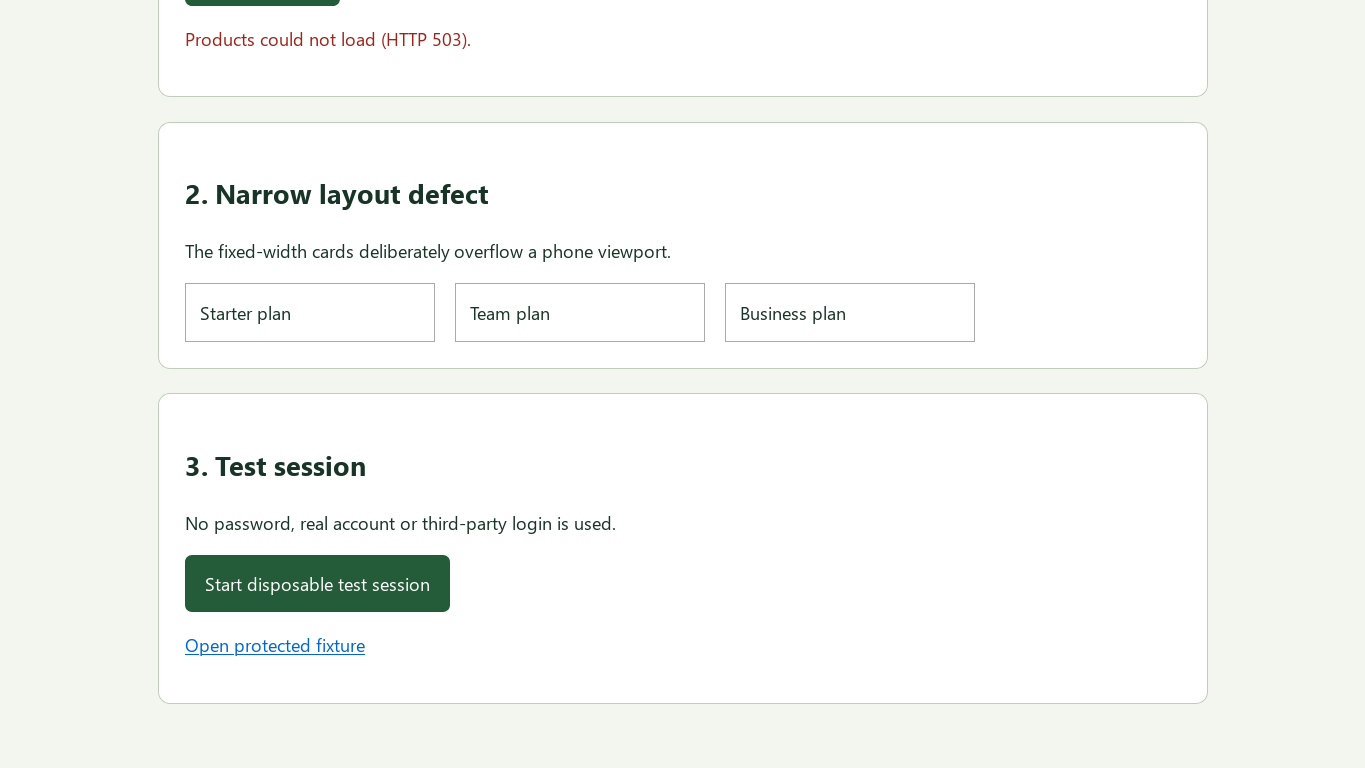This screenshot has width=1365, height=768.
Task: Click the 'Starter plan' text label
Action: click(245, 313)
